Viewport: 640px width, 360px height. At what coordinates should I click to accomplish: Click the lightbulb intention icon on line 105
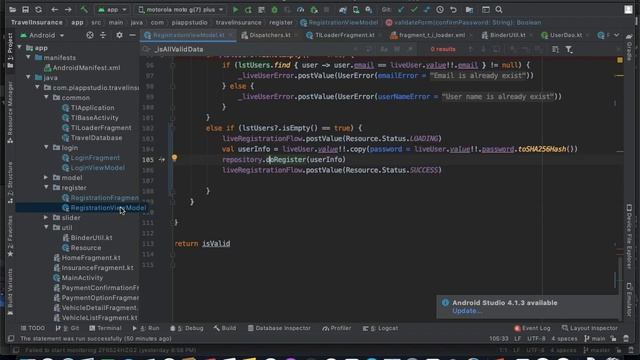(174, 158)
